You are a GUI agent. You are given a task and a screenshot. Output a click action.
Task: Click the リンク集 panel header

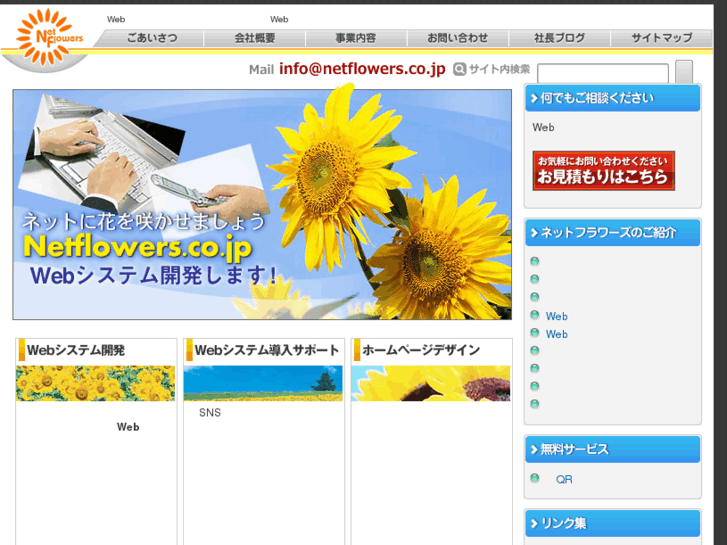(612, 523)
